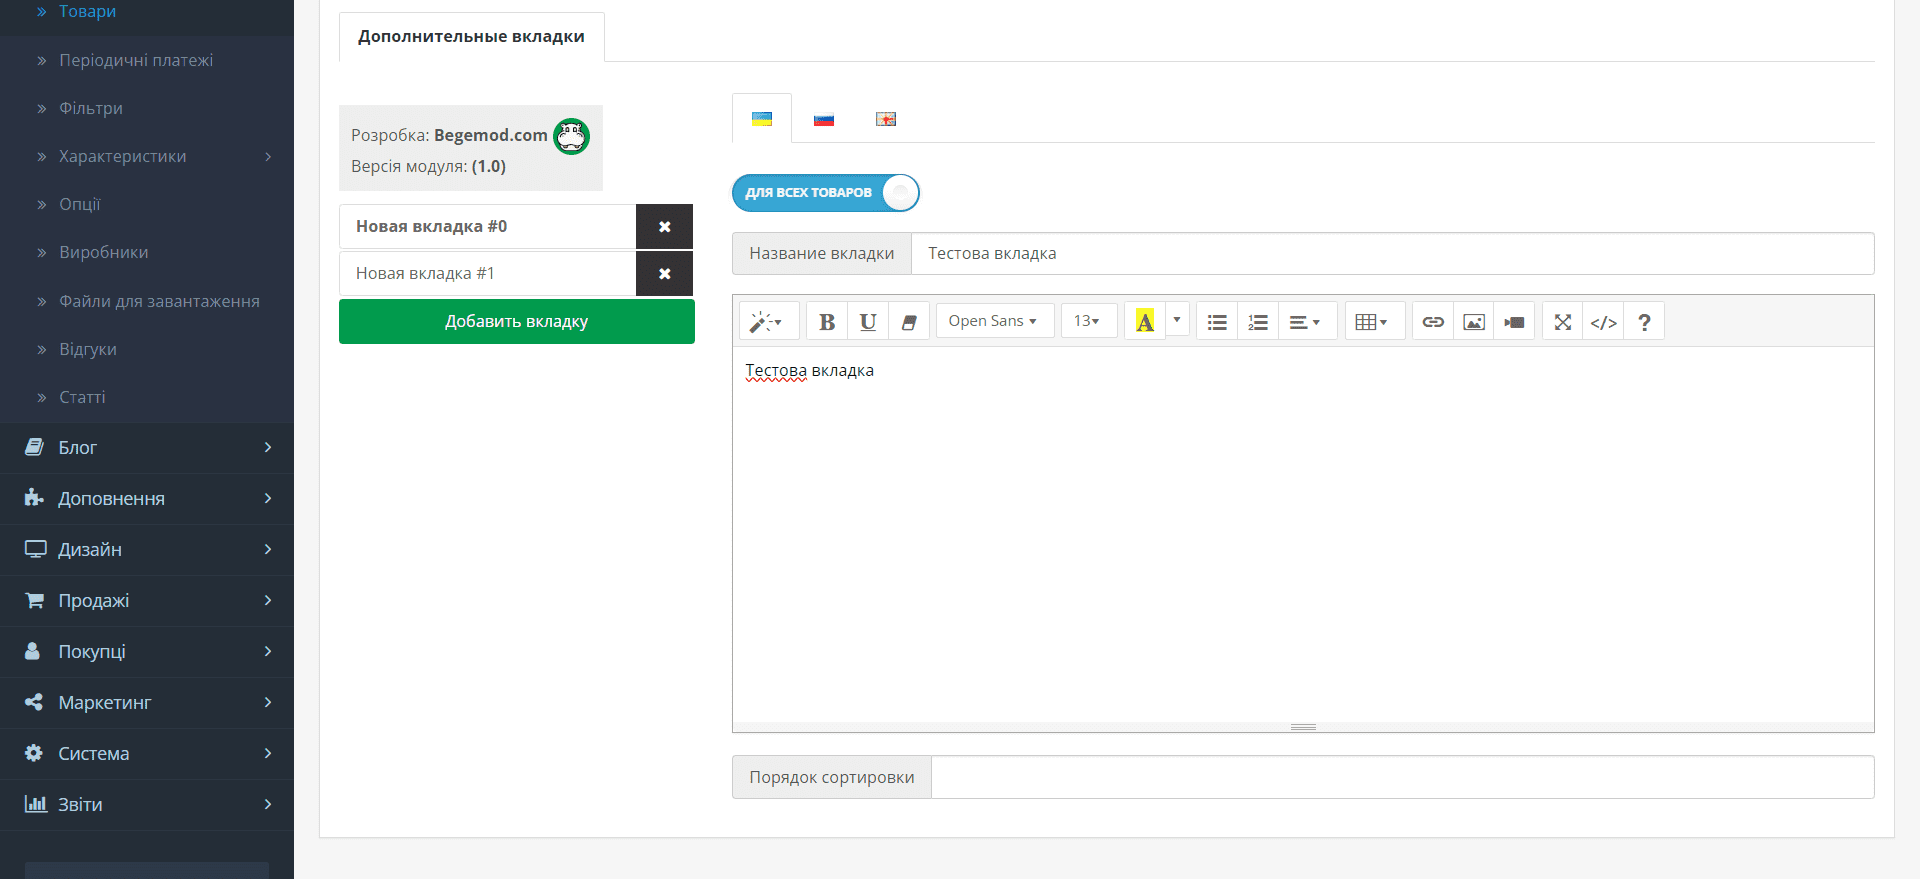
Task: Switch editor to fullscreen mode
Action: (x=1563, y=322)
